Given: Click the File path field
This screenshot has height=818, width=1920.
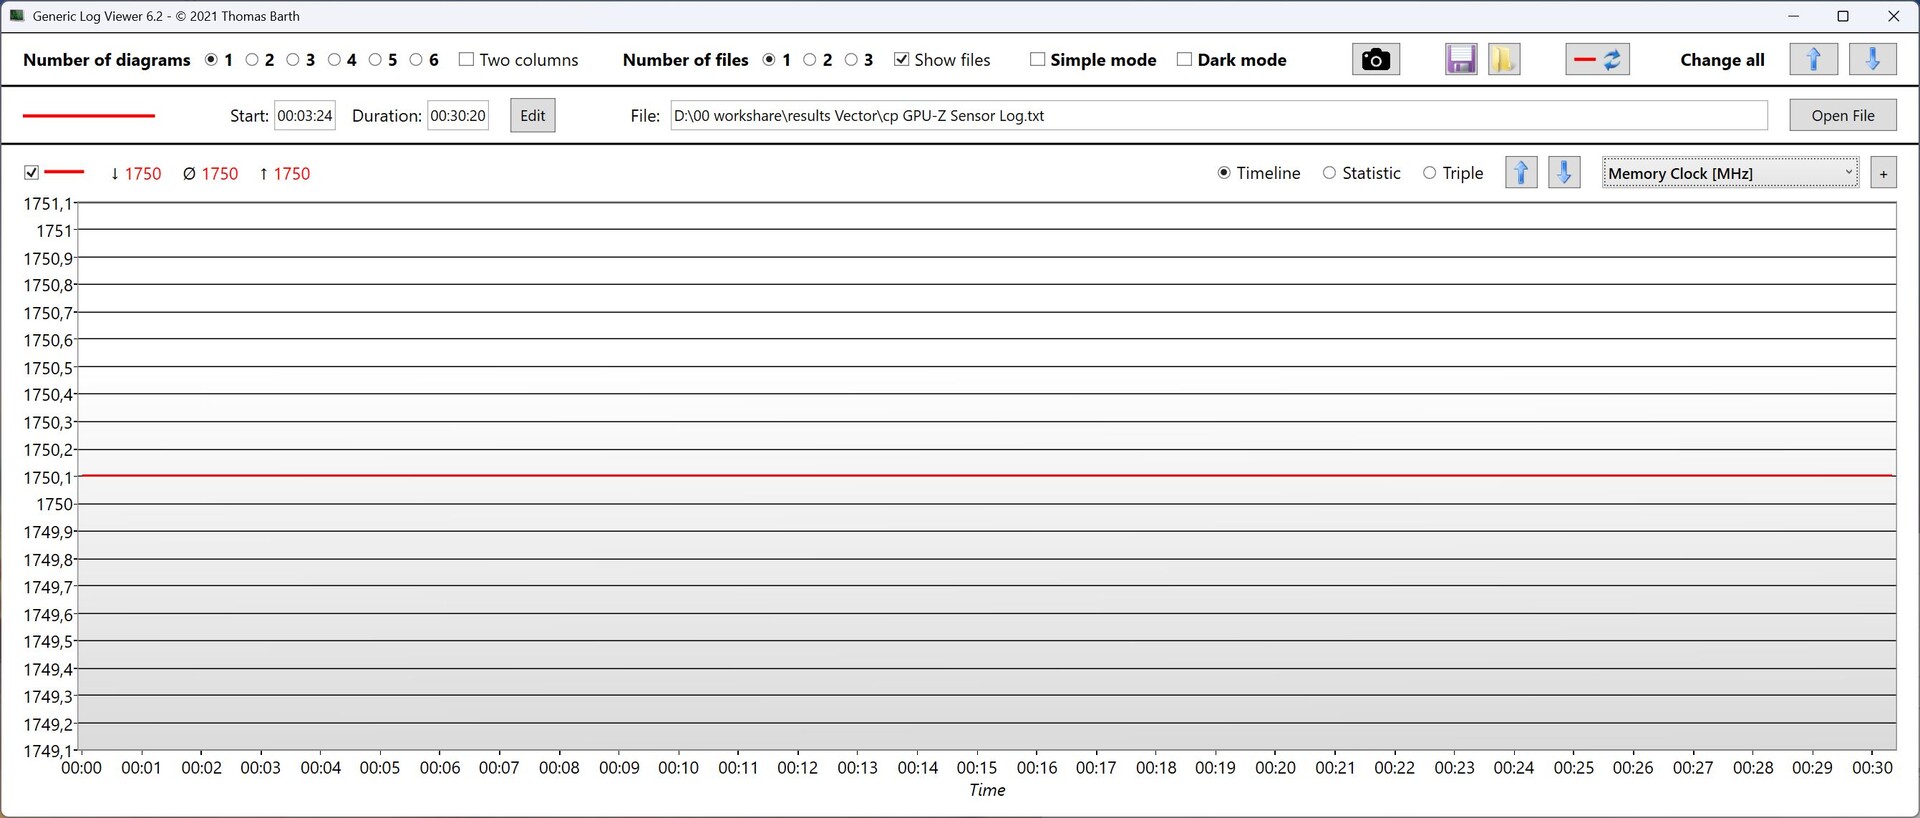Looking at the screenshot, I should [x=1219, y=116].
